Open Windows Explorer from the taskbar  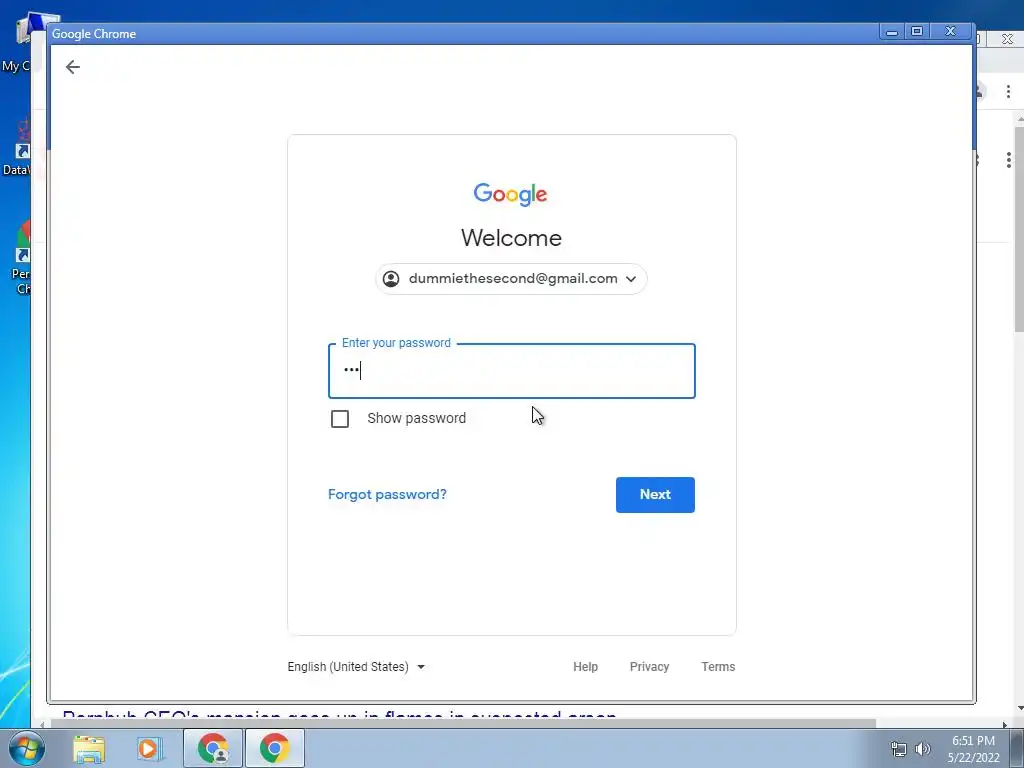89,748
